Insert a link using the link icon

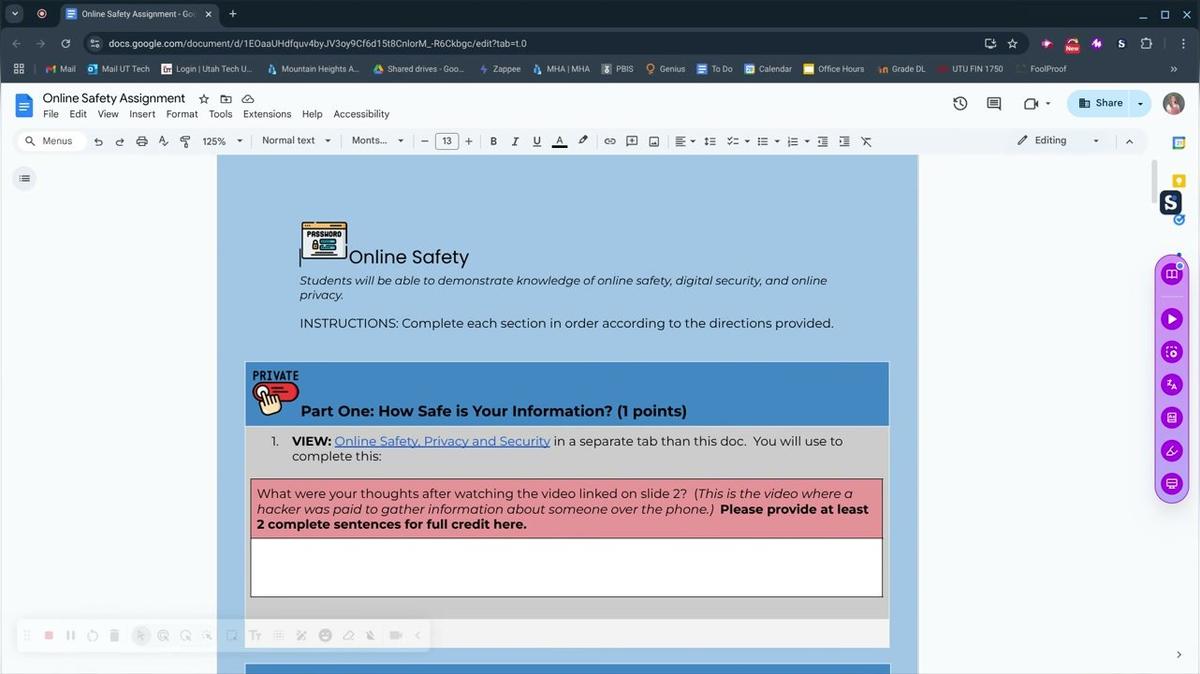click(x=610, y=141)
